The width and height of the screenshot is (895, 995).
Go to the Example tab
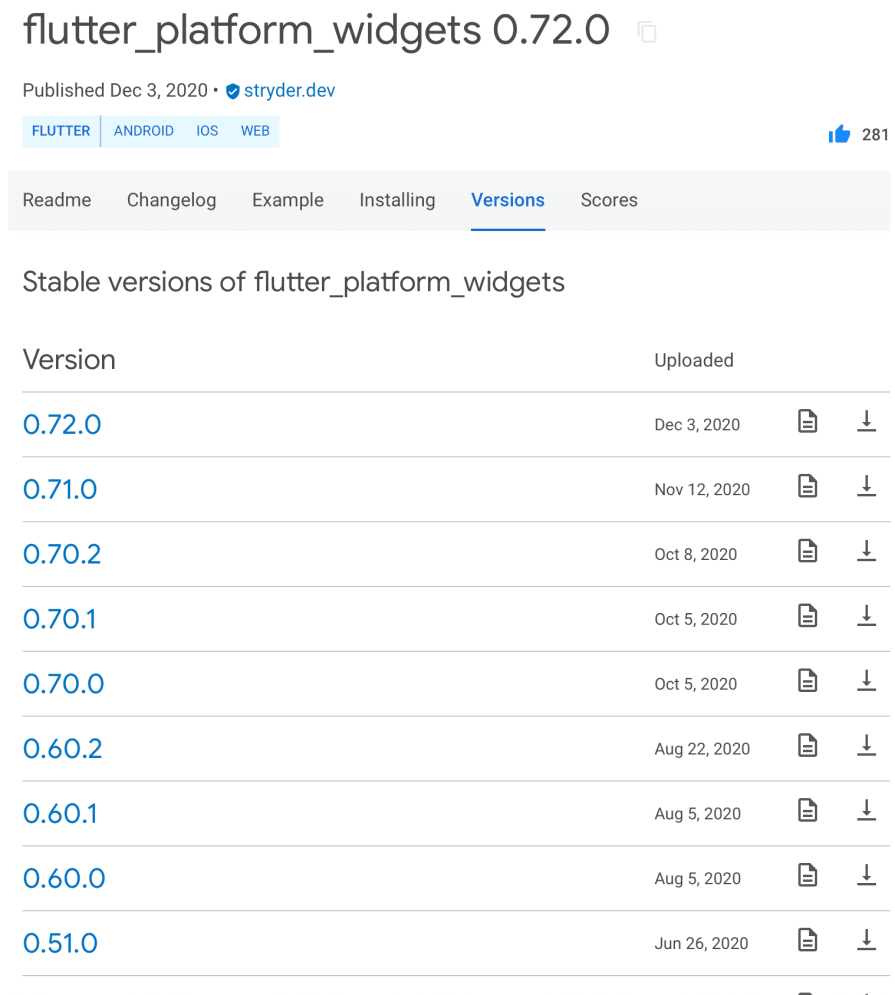click(x=288, y=201)
